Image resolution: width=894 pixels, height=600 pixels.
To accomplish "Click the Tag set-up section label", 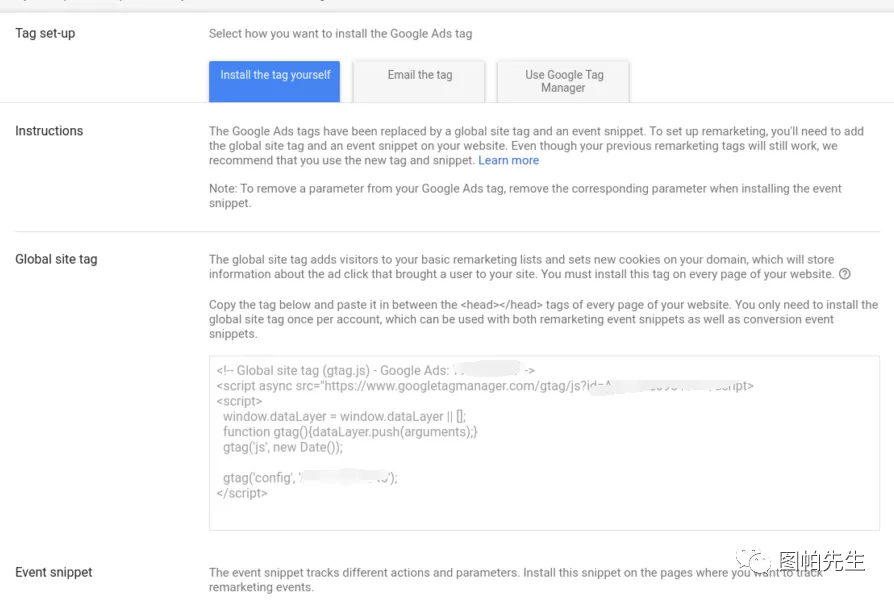I will [45, 33].
